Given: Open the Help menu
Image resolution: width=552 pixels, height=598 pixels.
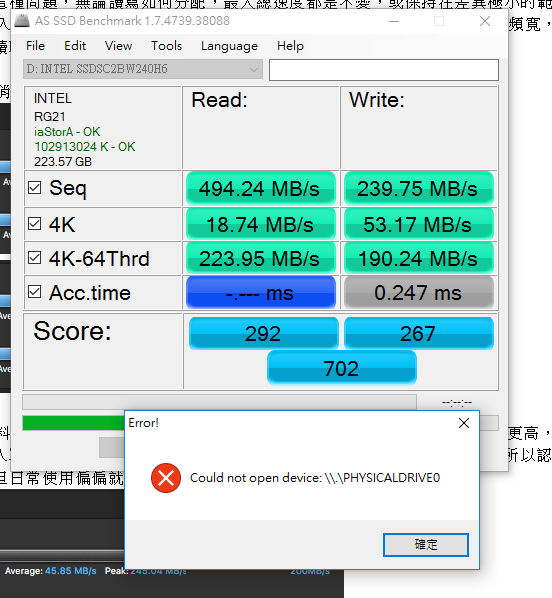Looking at the screenshot, I should (290, 46).
